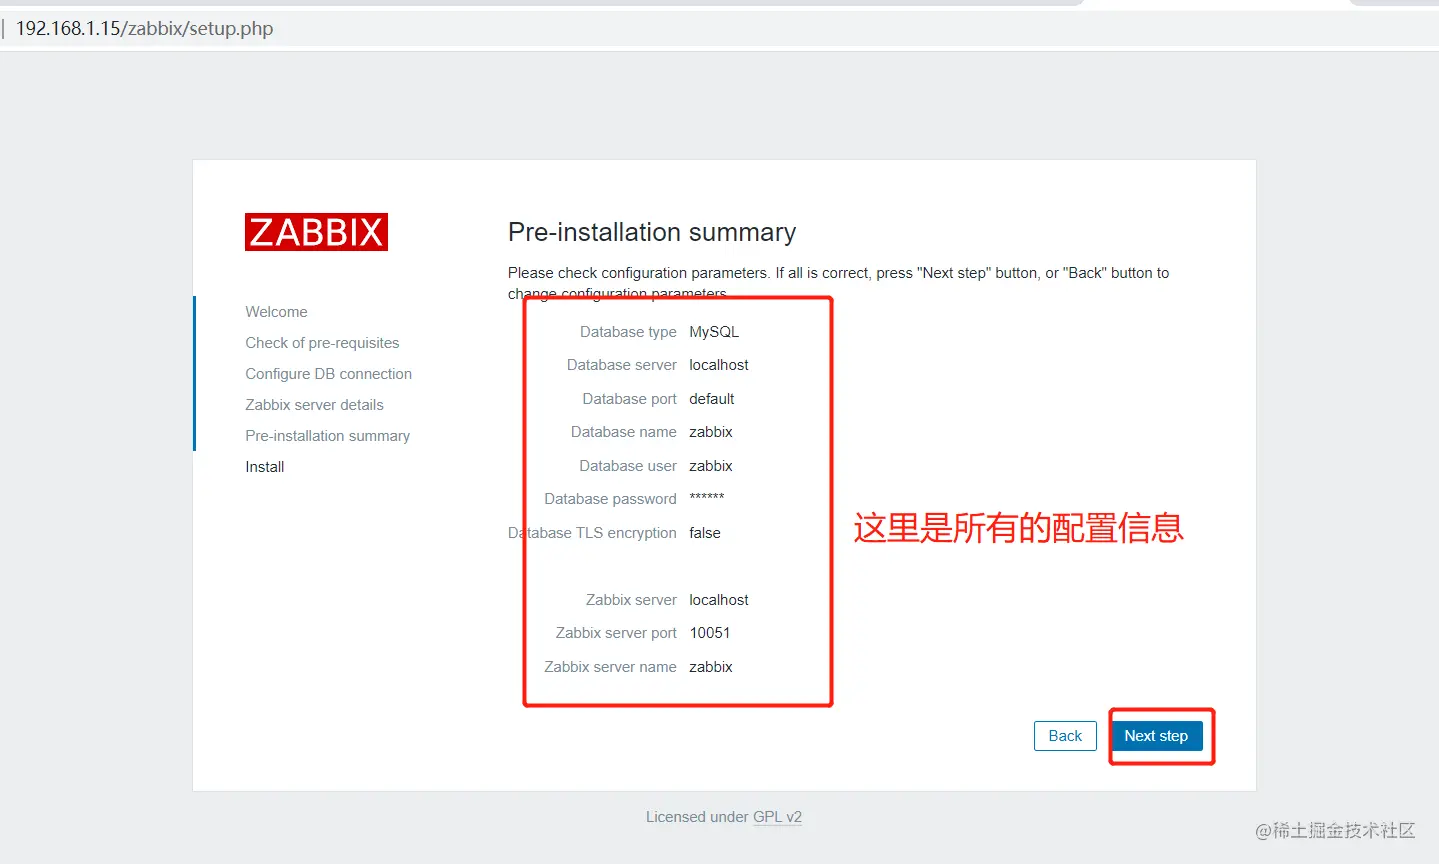The image size is (1439, 864).
Task: Click the ZABBIX logo
Action: tap(316, 232)
